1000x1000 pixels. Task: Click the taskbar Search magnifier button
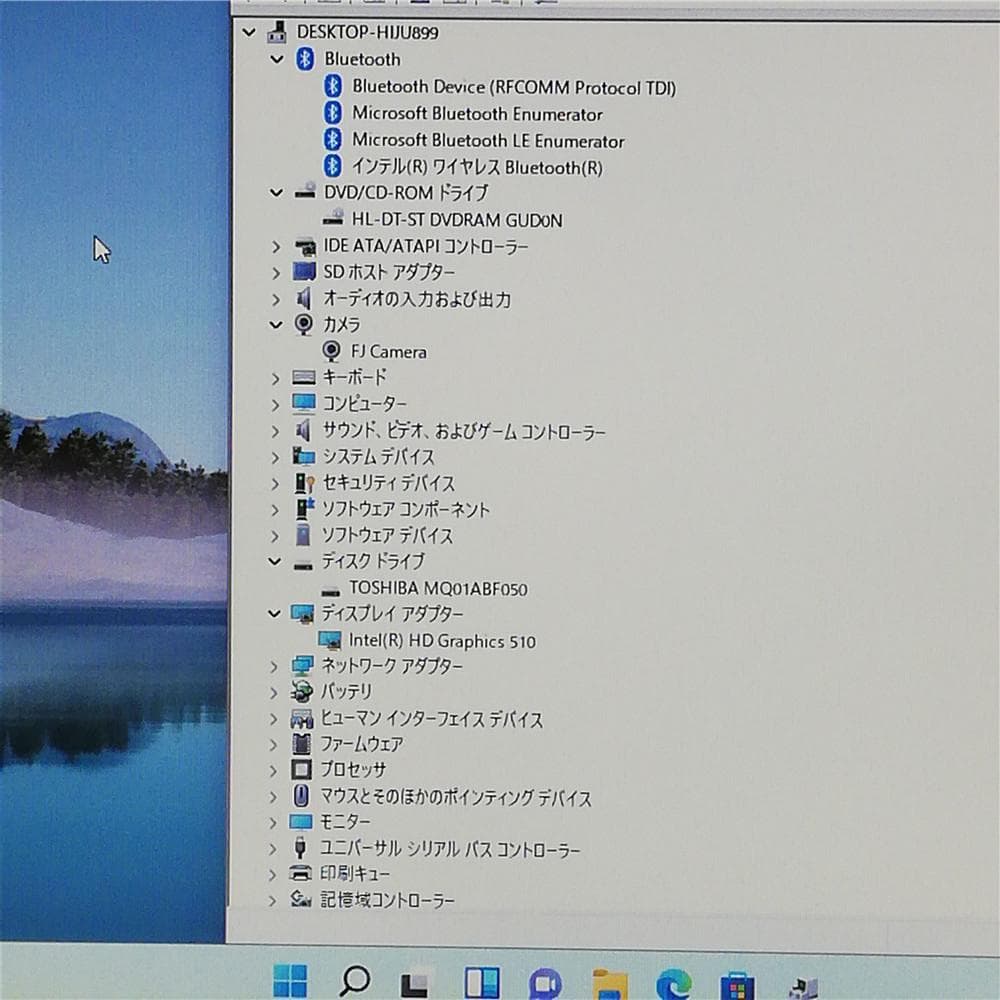[354, 982]
